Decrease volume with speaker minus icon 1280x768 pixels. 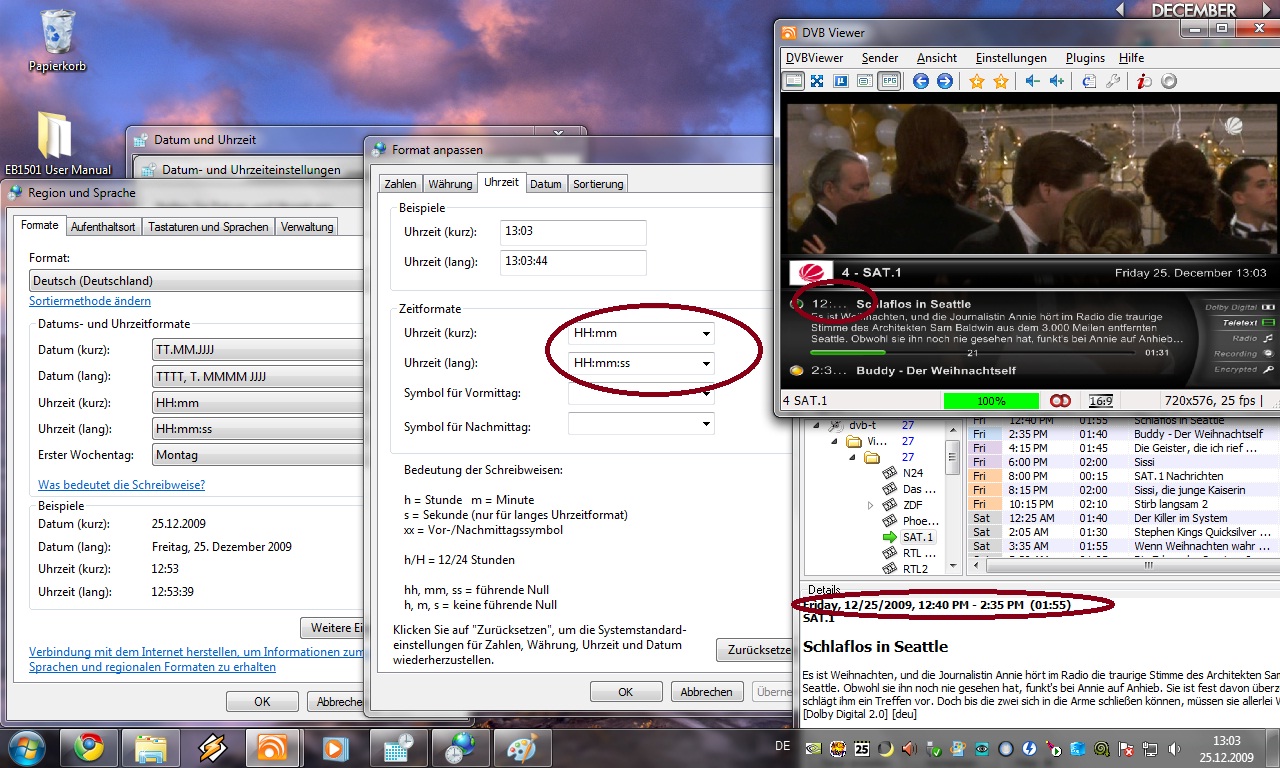coord(1033,81)
